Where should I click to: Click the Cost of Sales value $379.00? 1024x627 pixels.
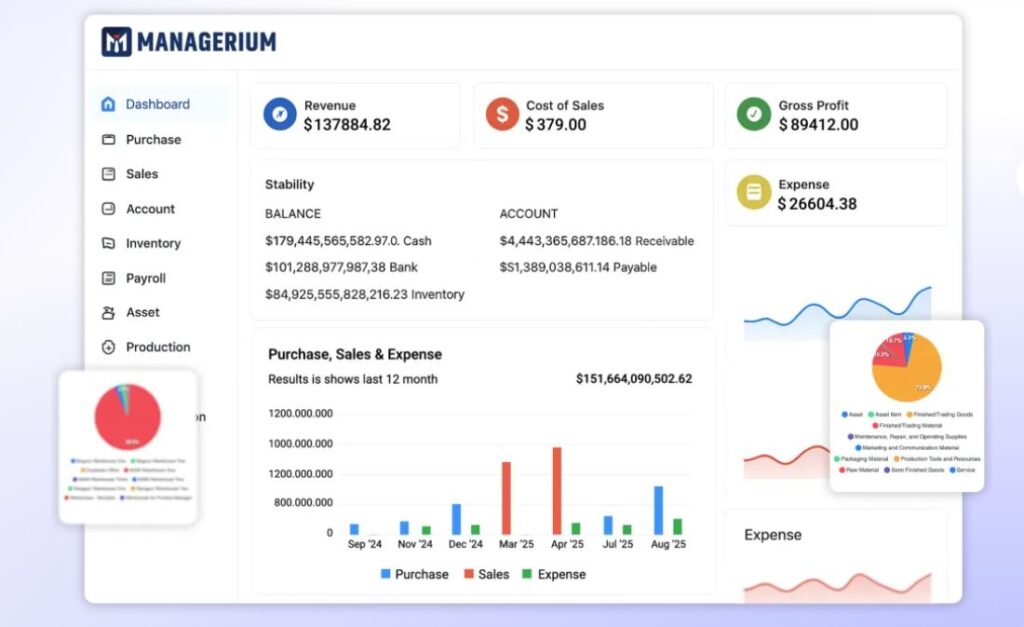(x=556, y=125)
